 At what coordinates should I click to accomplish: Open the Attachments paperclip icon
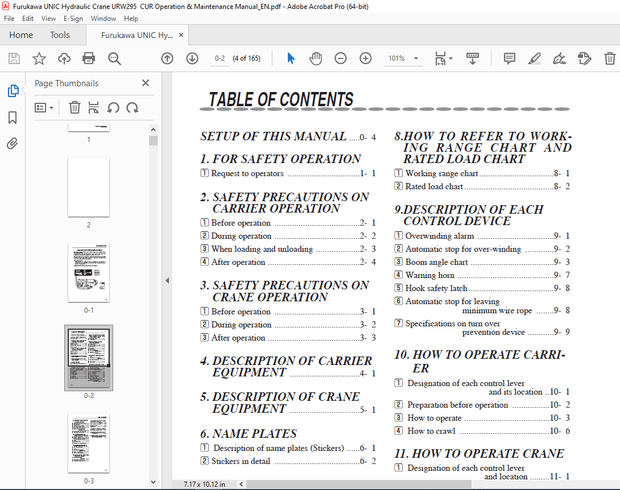click(x=13, y=143)
